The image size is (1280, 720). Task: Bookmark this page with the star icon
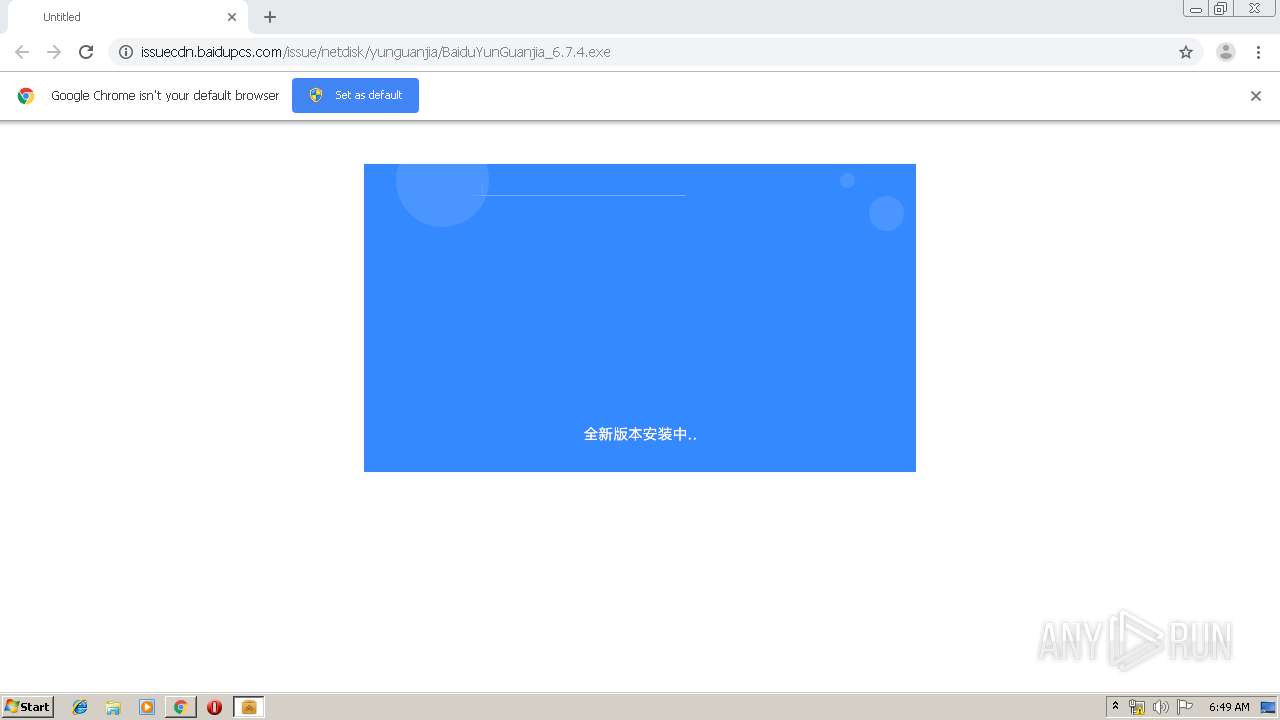click(1186, 52)
